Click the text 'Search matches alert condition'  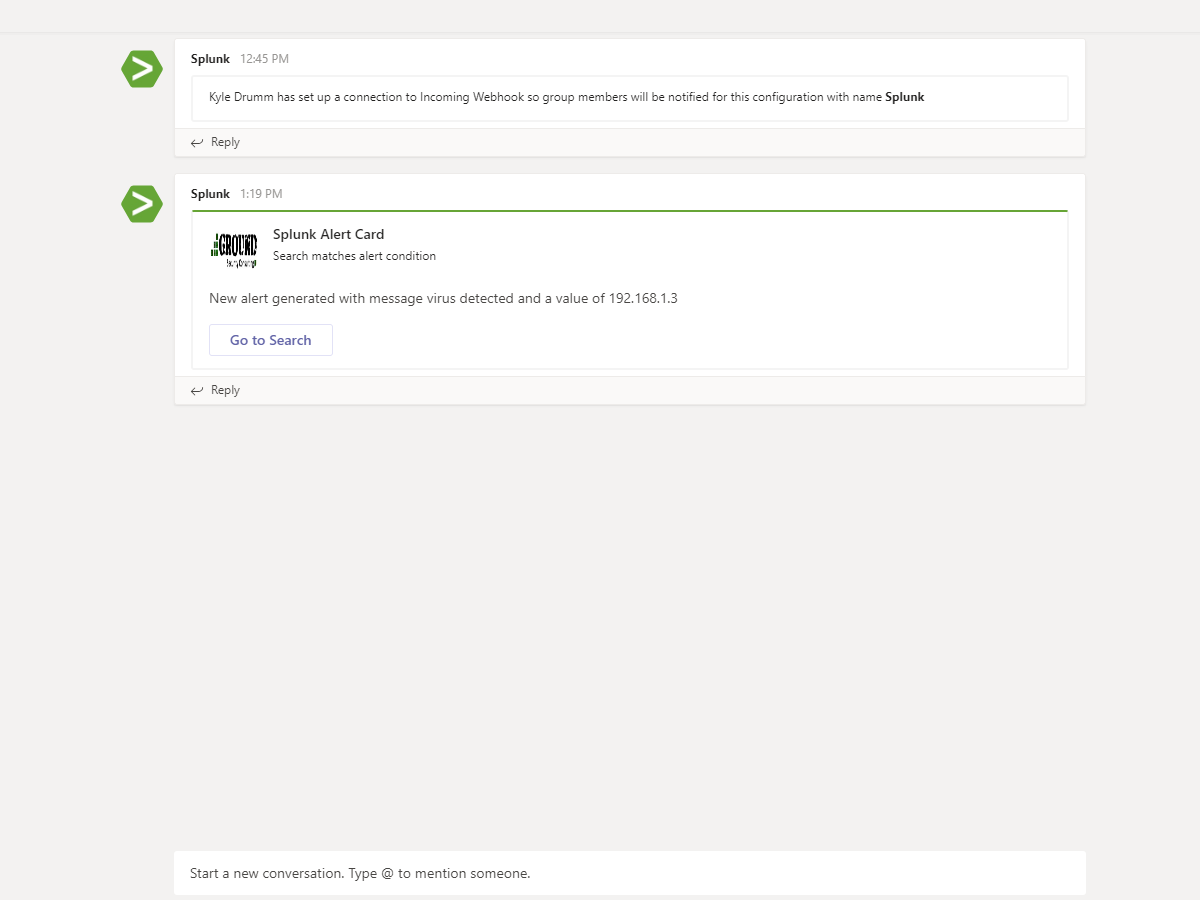click(x=354, y=256)
